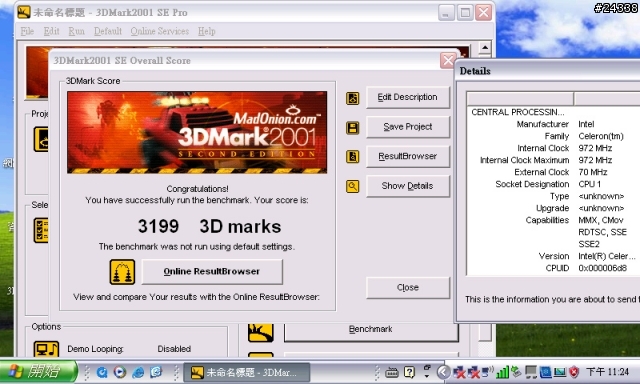Viewport: 640px width, 384px height.
Task: Click the keyboard icon on the language bar
Action: coord(391,372)
